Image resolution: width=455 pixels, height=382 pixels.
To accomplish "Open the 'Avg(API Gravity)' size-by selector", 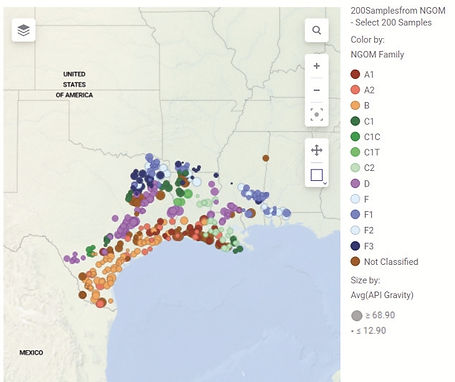I will point(382,295).
